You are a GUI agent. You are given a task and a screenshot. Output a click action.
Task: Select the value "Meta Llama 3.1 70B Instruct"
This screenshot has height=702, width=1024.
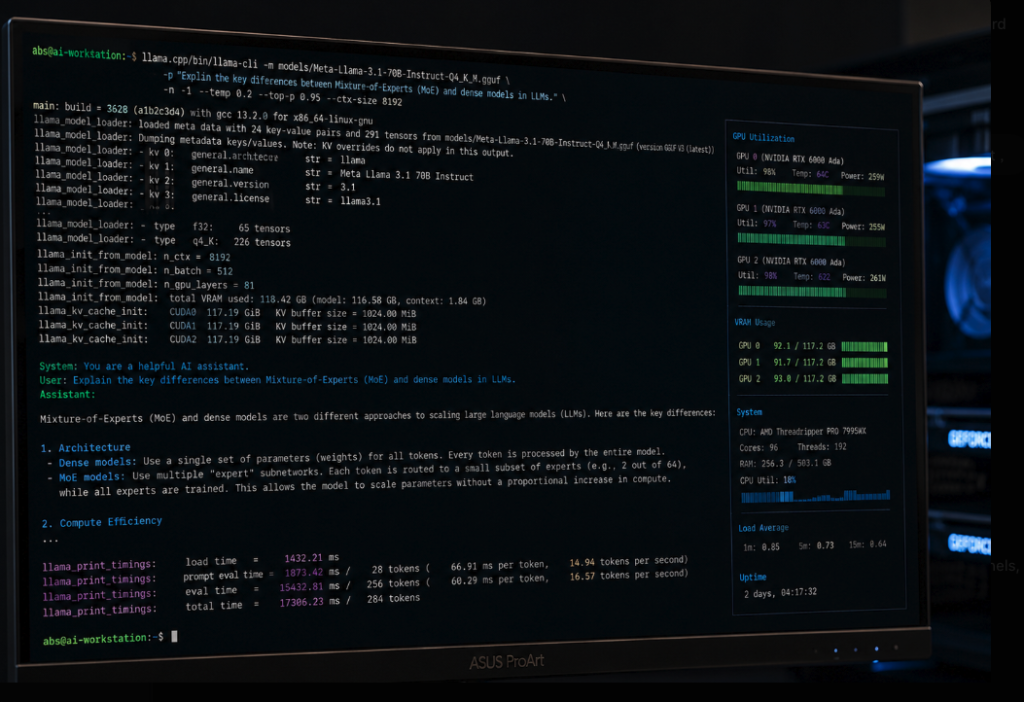click(x=406, y=176)
